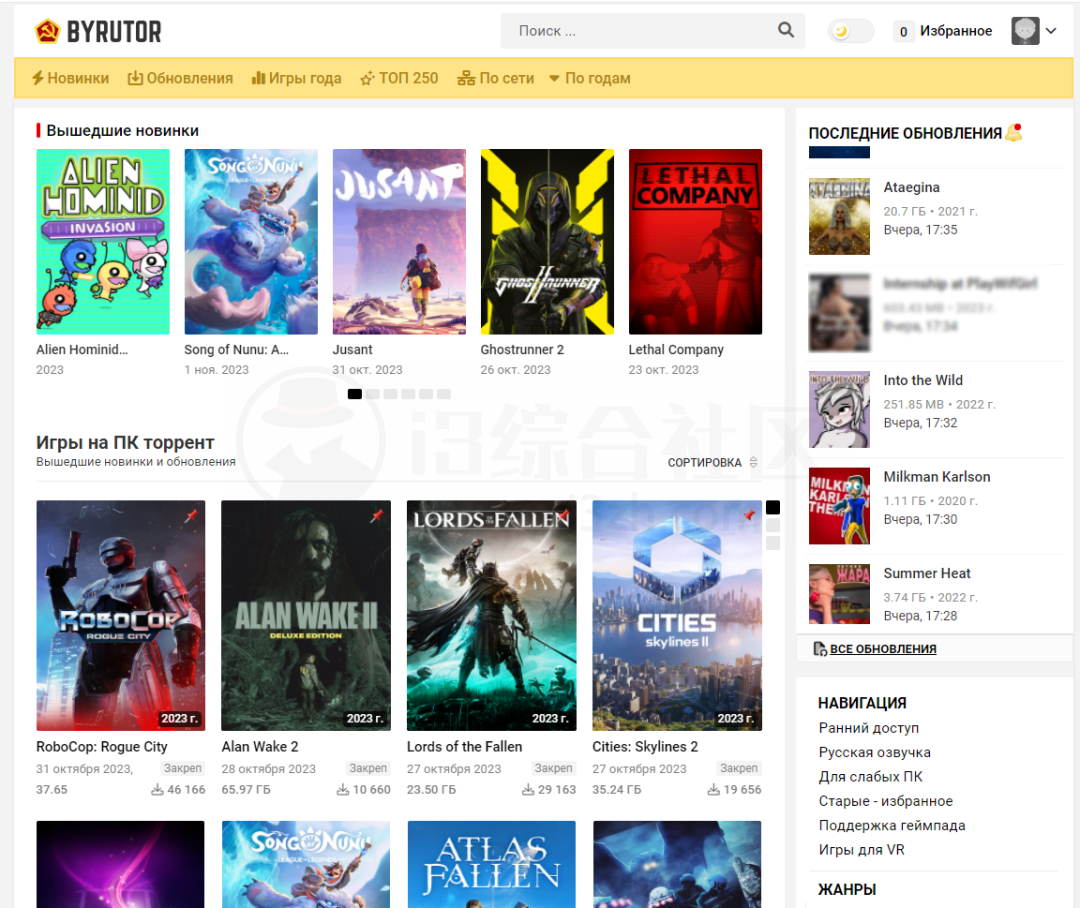Select the second carousel page dot
Image resolution: width=1080 pixels, height=908 pixels.
373,394
